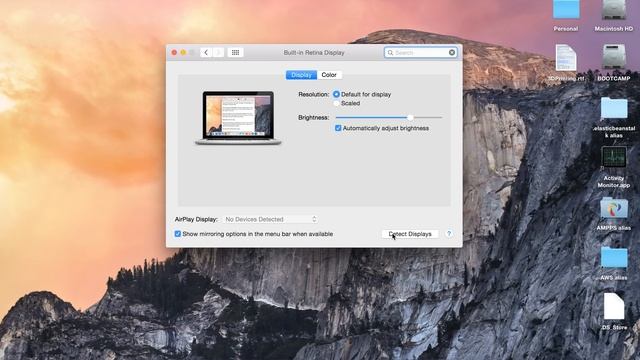Open the 3DPrinting.rtf document icon

coord(566,58)
